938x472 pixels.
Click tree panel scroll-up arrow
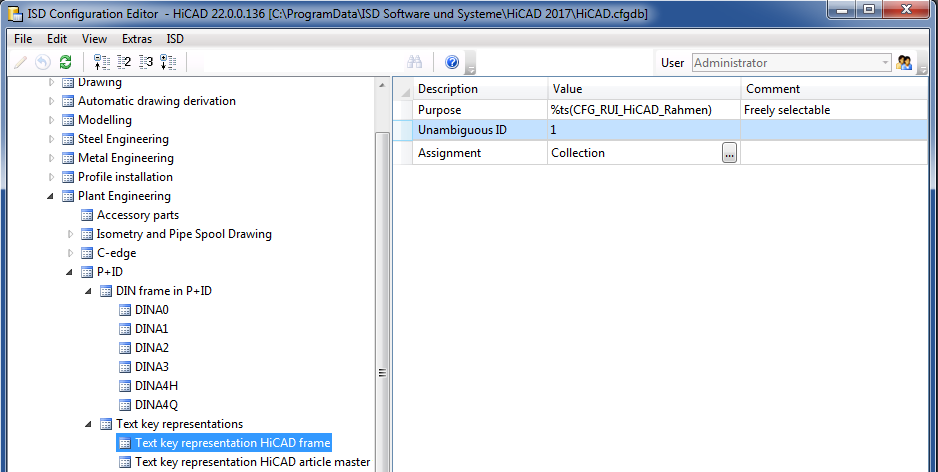coord(382,85)
